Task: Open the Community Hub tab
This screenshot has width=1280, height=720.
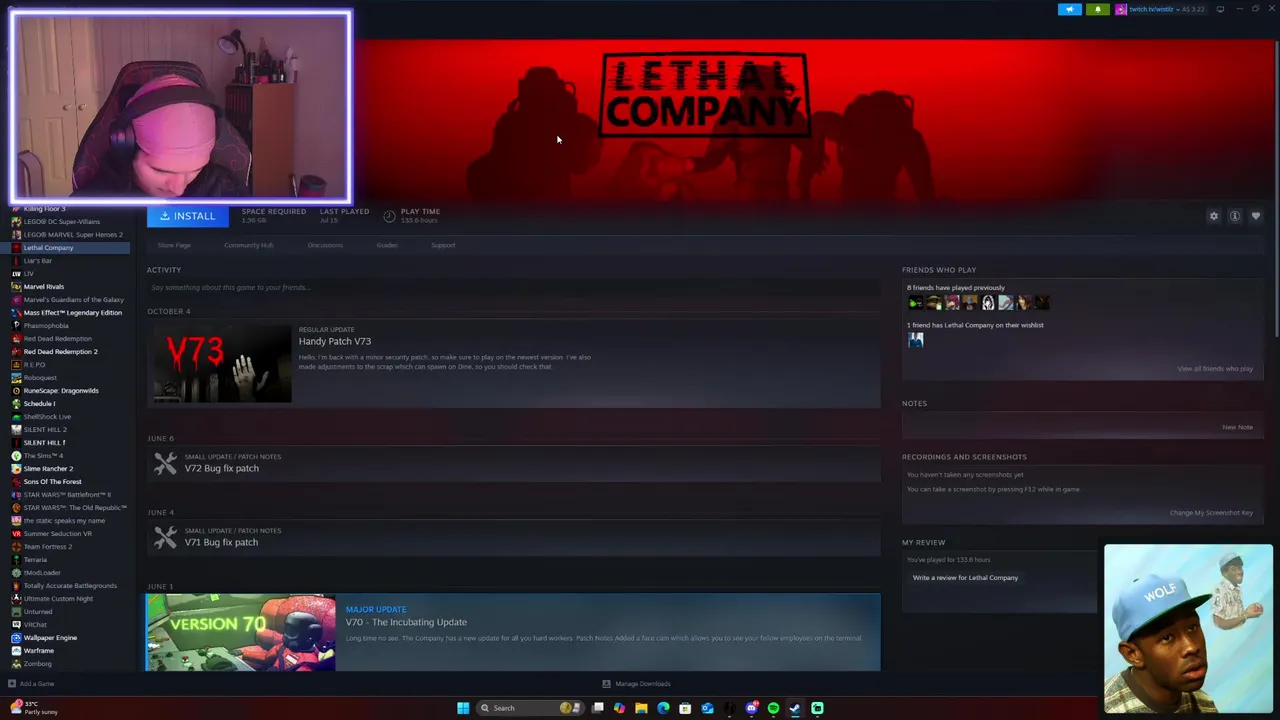Action: pos(249,245)
